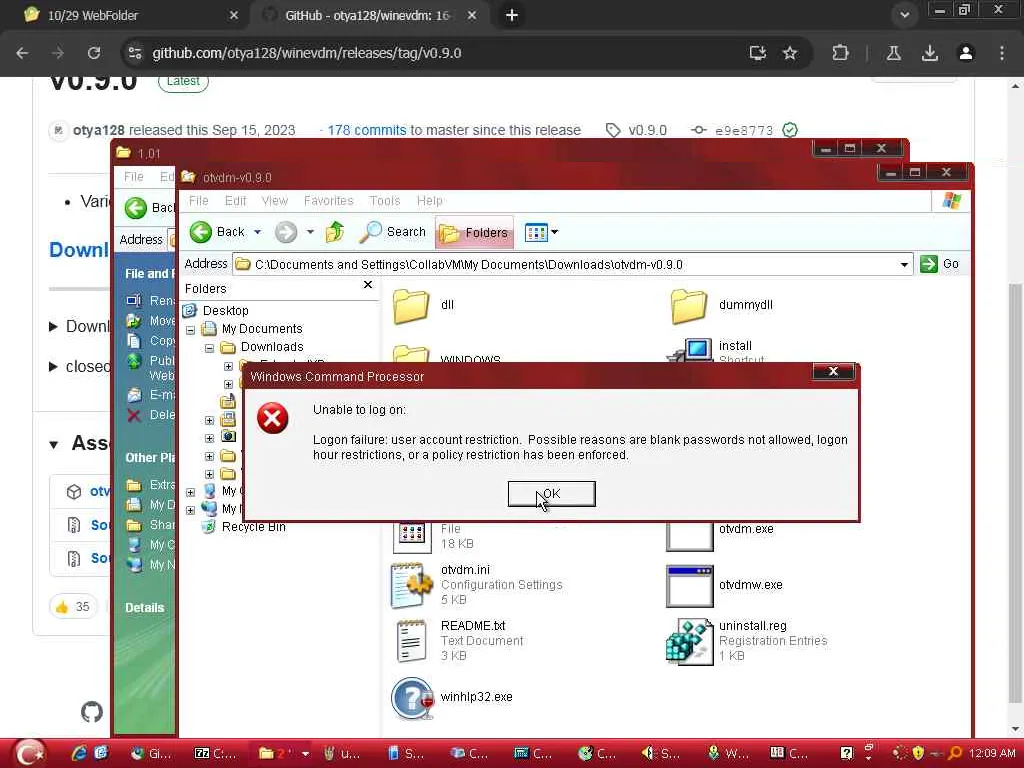Click the Details heading in the 1.01 task pane
This screenshot has width=1024, height=768.
(x=144, y=607)
